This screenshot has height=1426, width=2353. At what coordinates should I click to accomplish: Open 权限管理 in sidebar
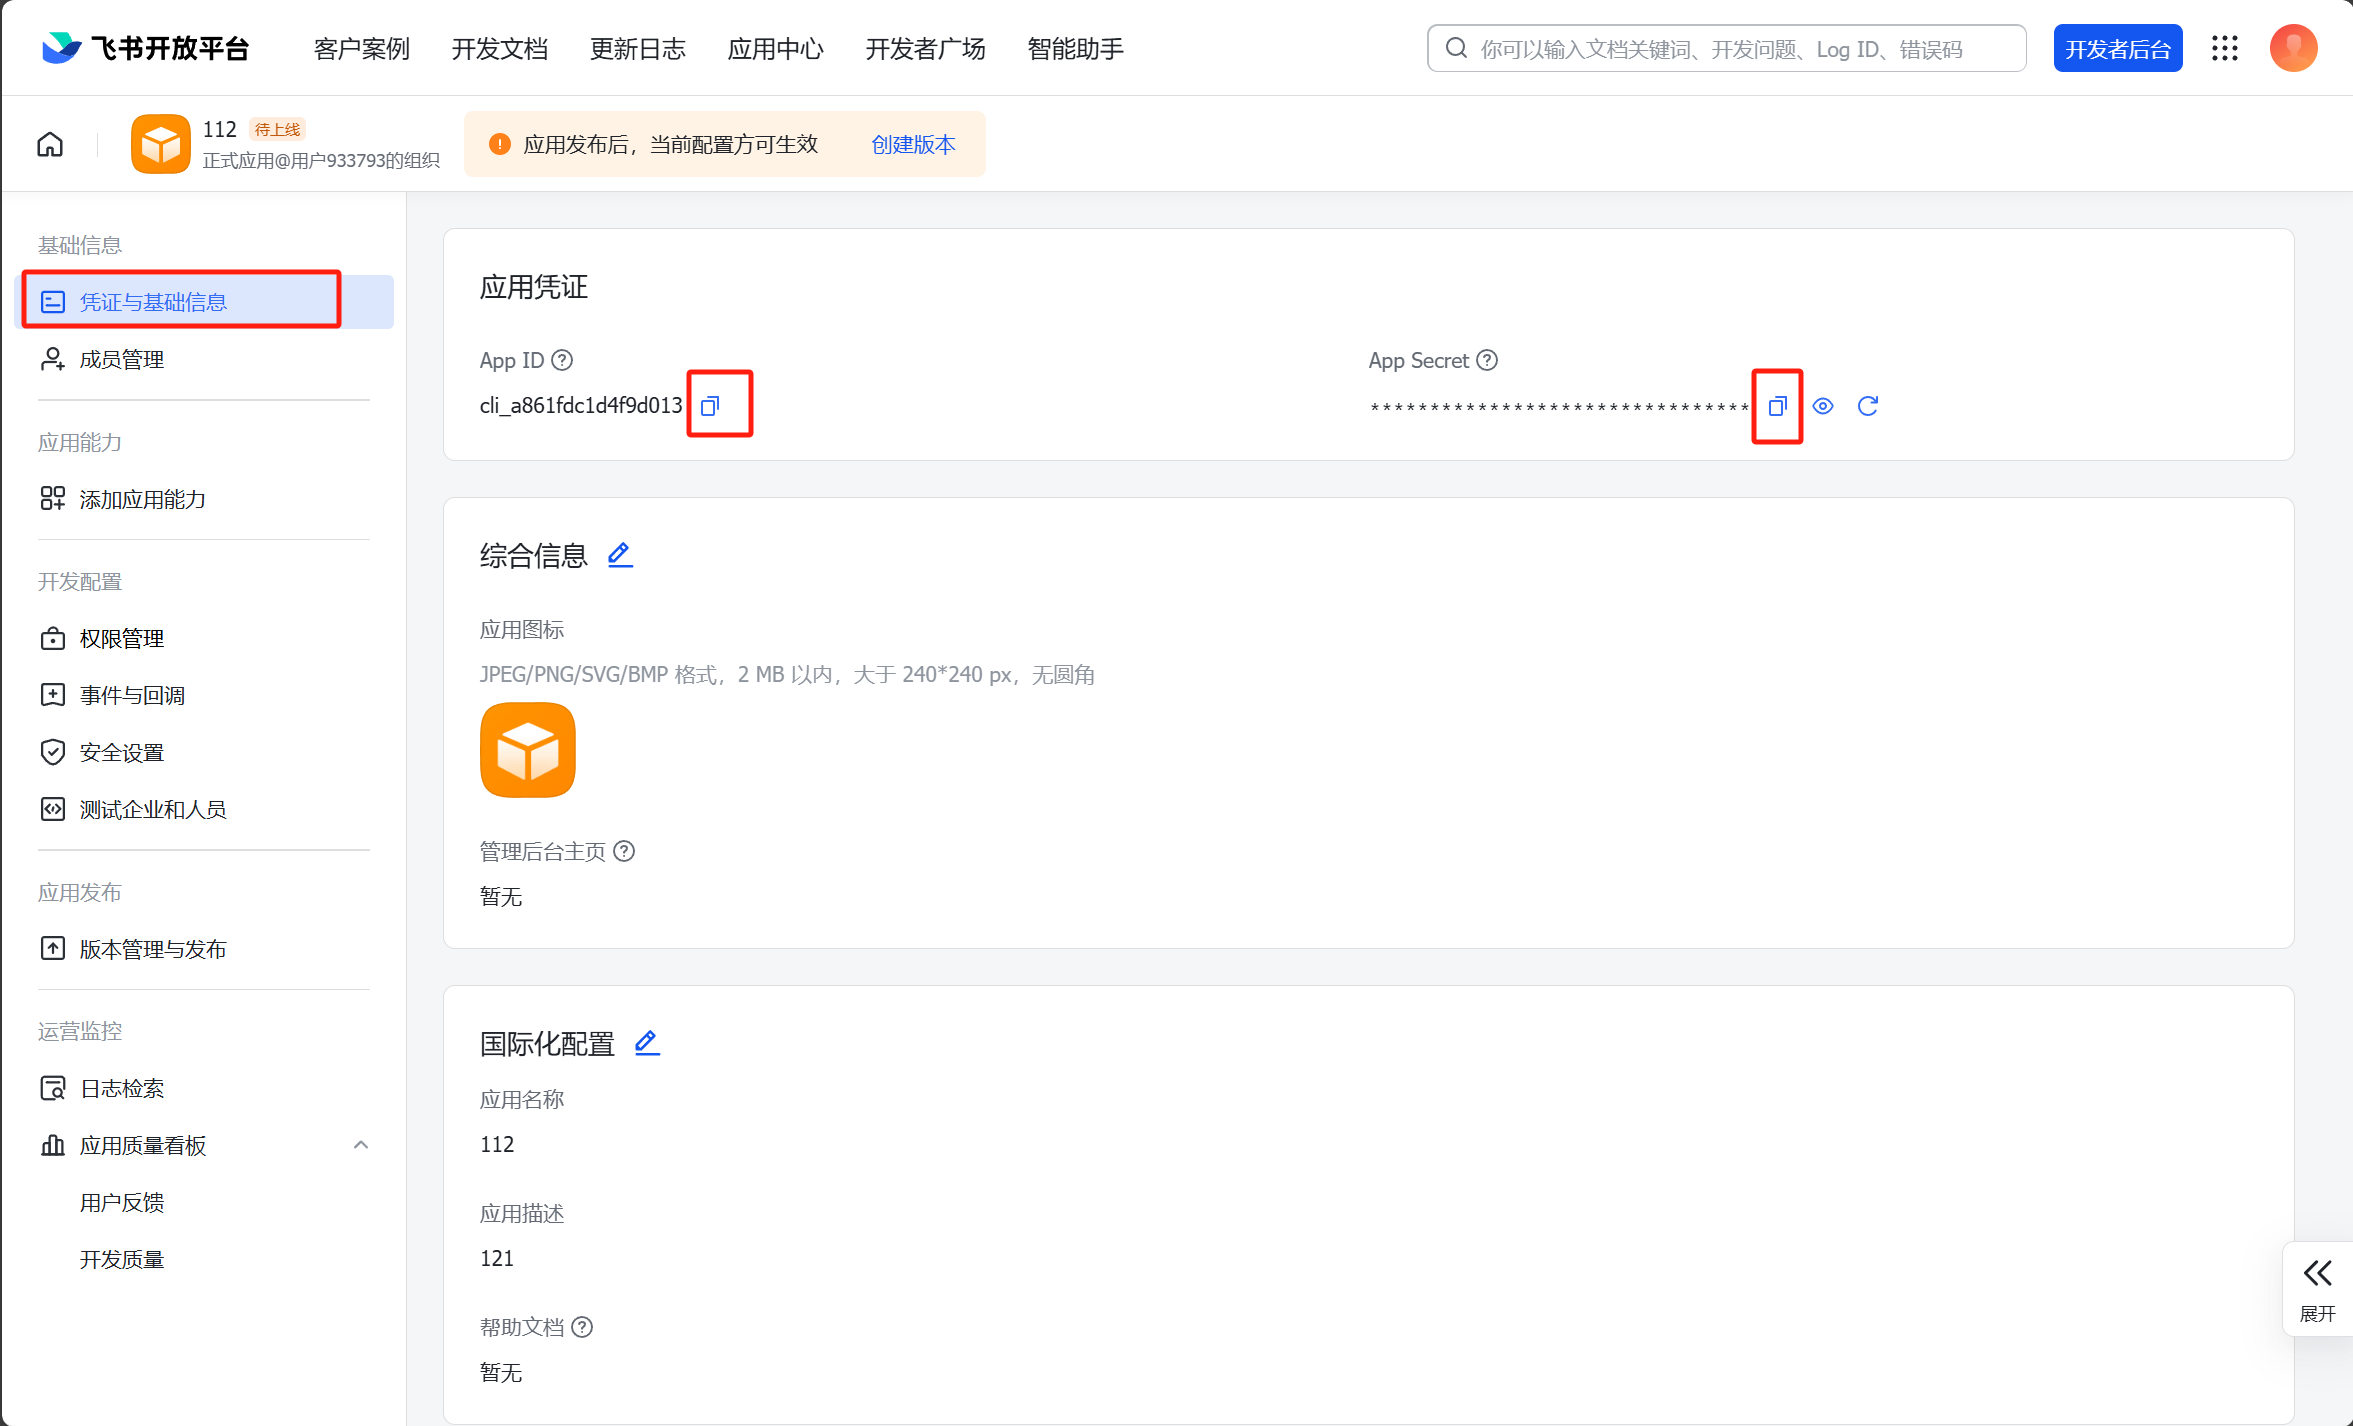(x=122, y=638)
